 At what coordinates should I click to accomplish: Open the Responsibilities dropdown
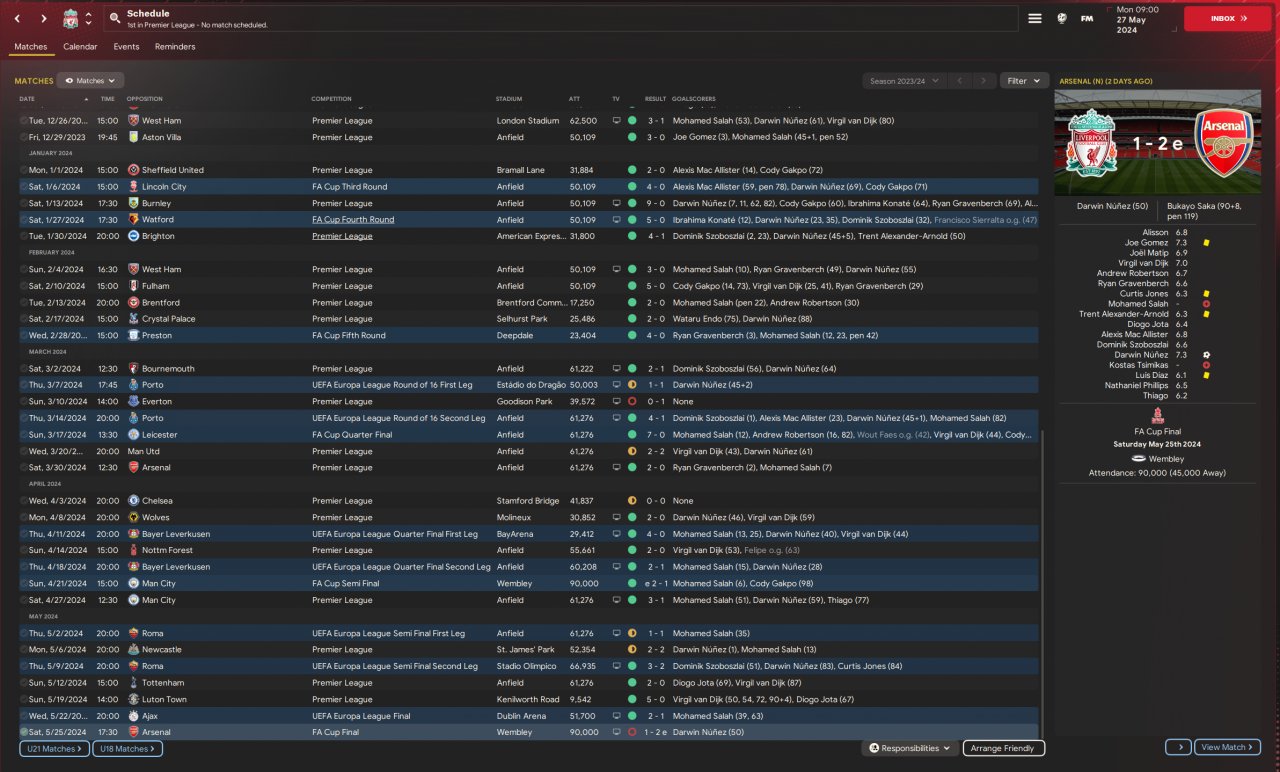click(909, 748)
